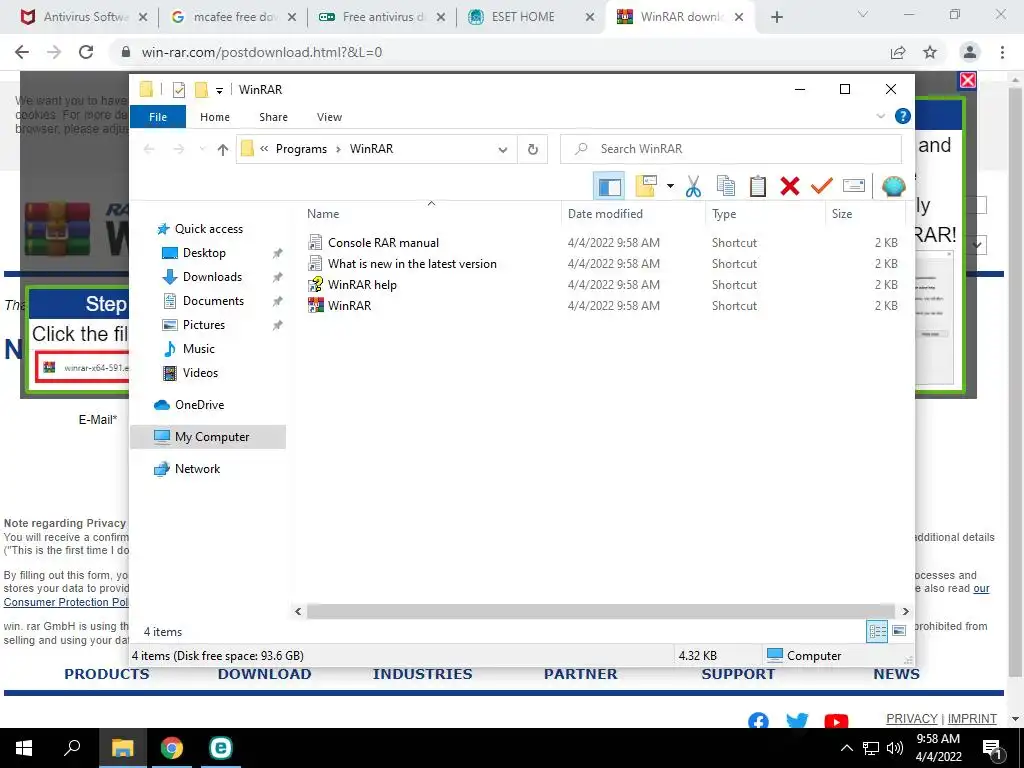Open Videos in navigation pane
This screenshot has width=1024, height=768.
[200, 373]
